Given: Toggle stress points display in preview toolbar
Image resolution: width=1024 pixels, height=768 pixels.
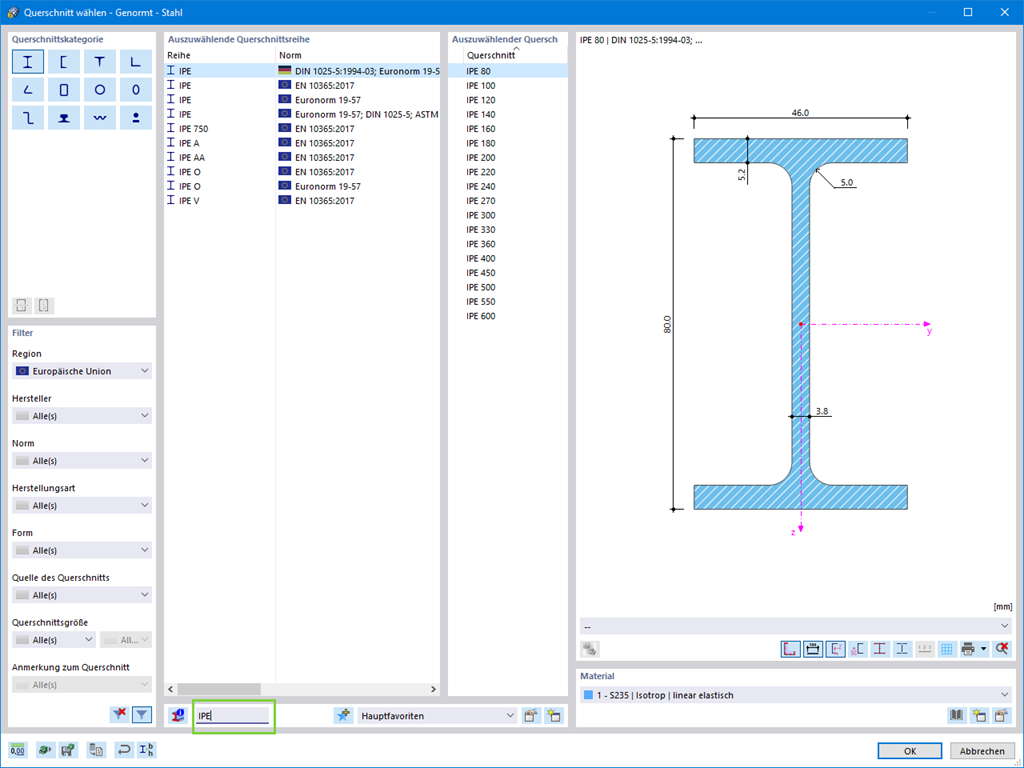Looking at the screenshot, I should [857, 649].
